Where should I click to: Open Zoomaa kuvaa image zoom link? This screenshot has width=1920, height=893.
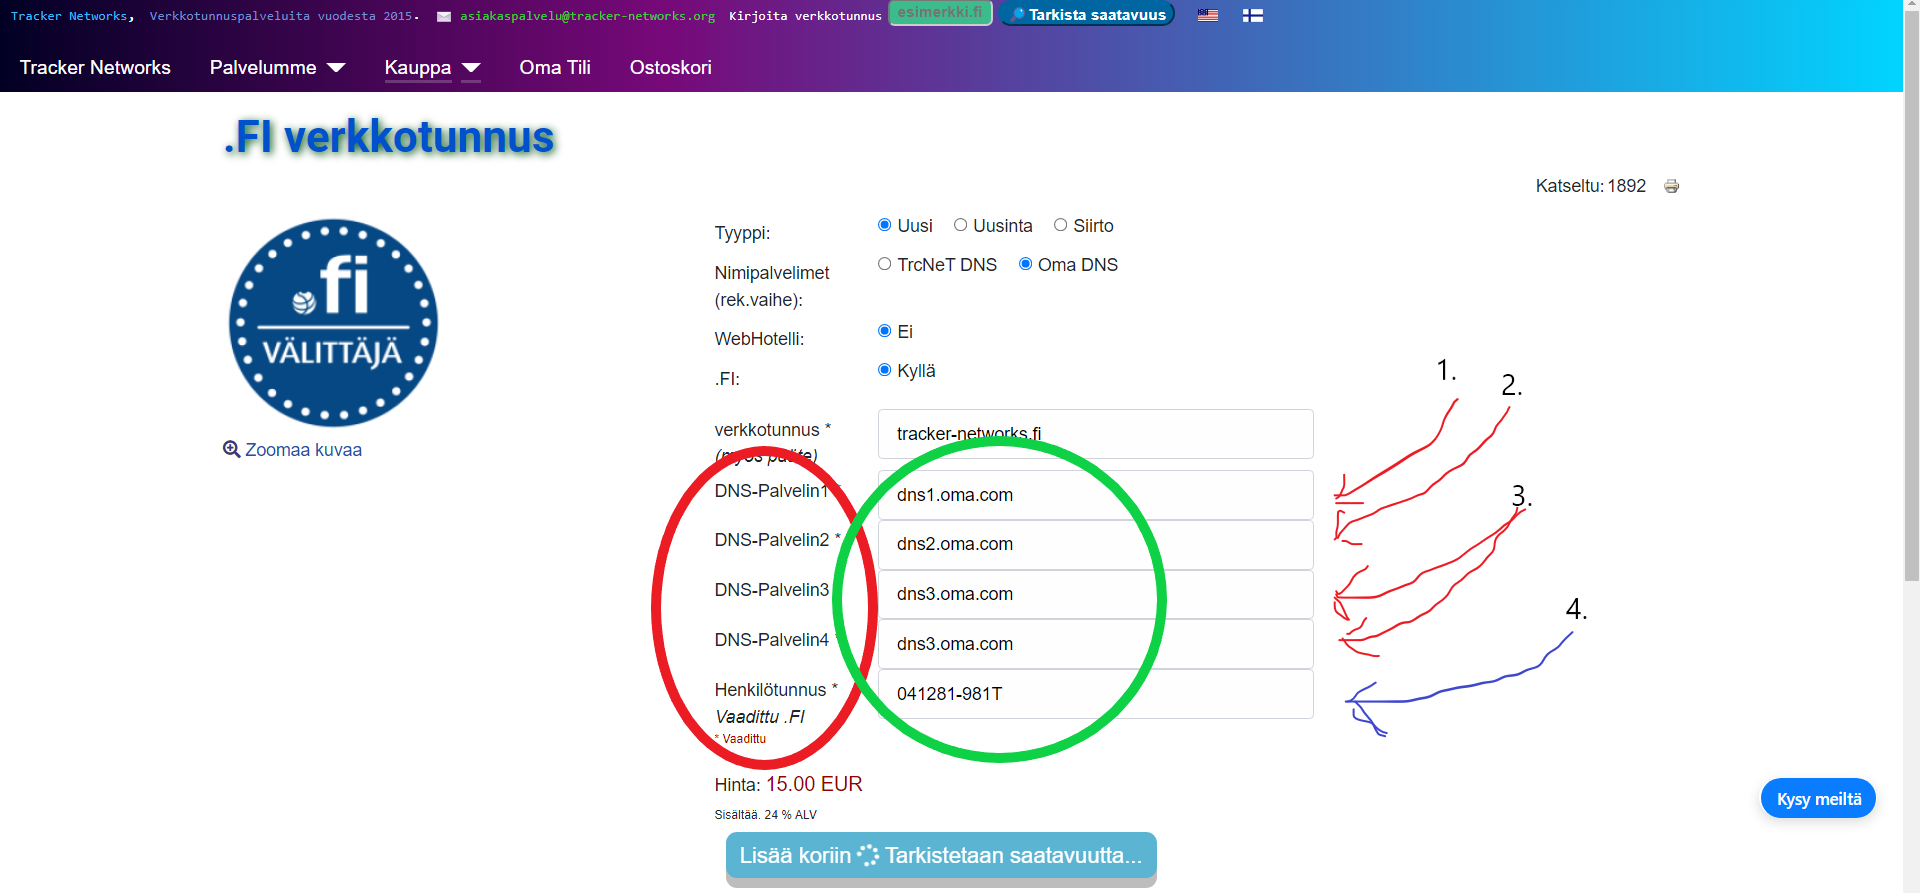[x=293, y=450]
